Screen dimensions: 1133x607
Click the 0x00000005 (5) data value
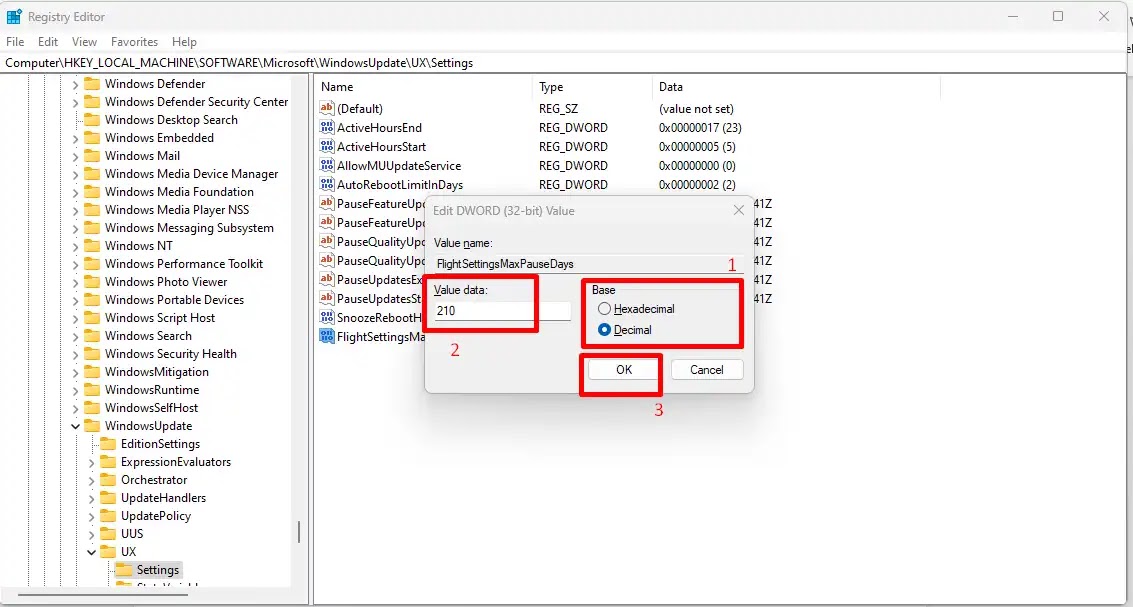point(697,147)
